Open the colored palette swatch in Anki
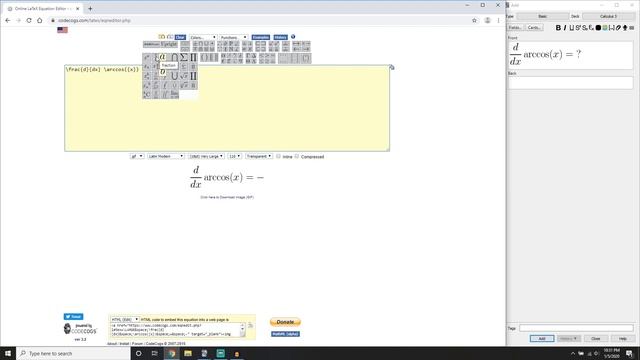640x360 pixels. point(605,28)
